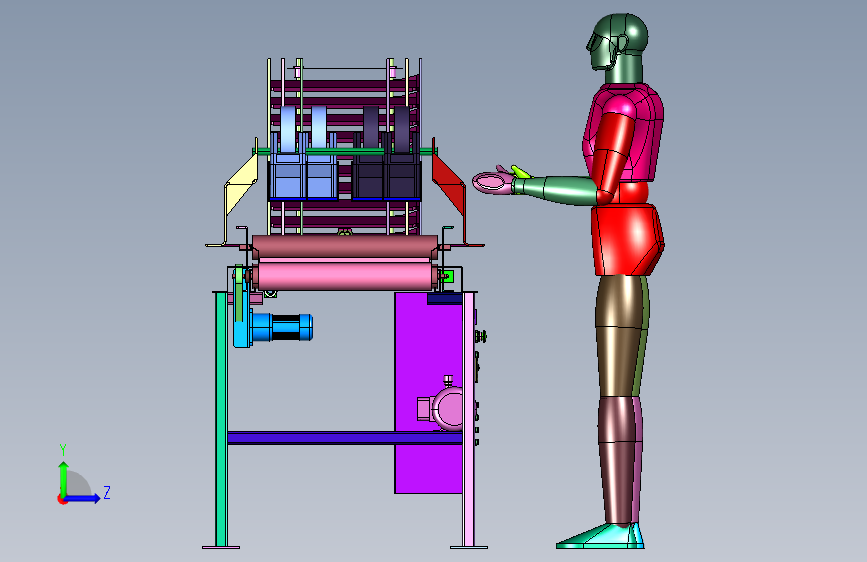Pick the mannequin's pink open hand
867x562 pixels.
click(494, 181)
